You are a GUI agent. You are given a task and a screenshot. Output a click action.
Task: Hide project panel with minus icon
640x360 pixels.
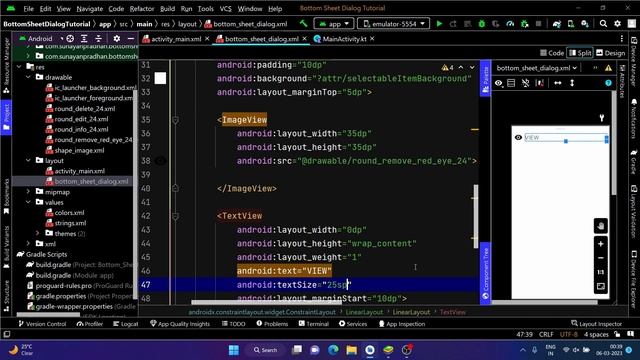click(x=131, y=38)
